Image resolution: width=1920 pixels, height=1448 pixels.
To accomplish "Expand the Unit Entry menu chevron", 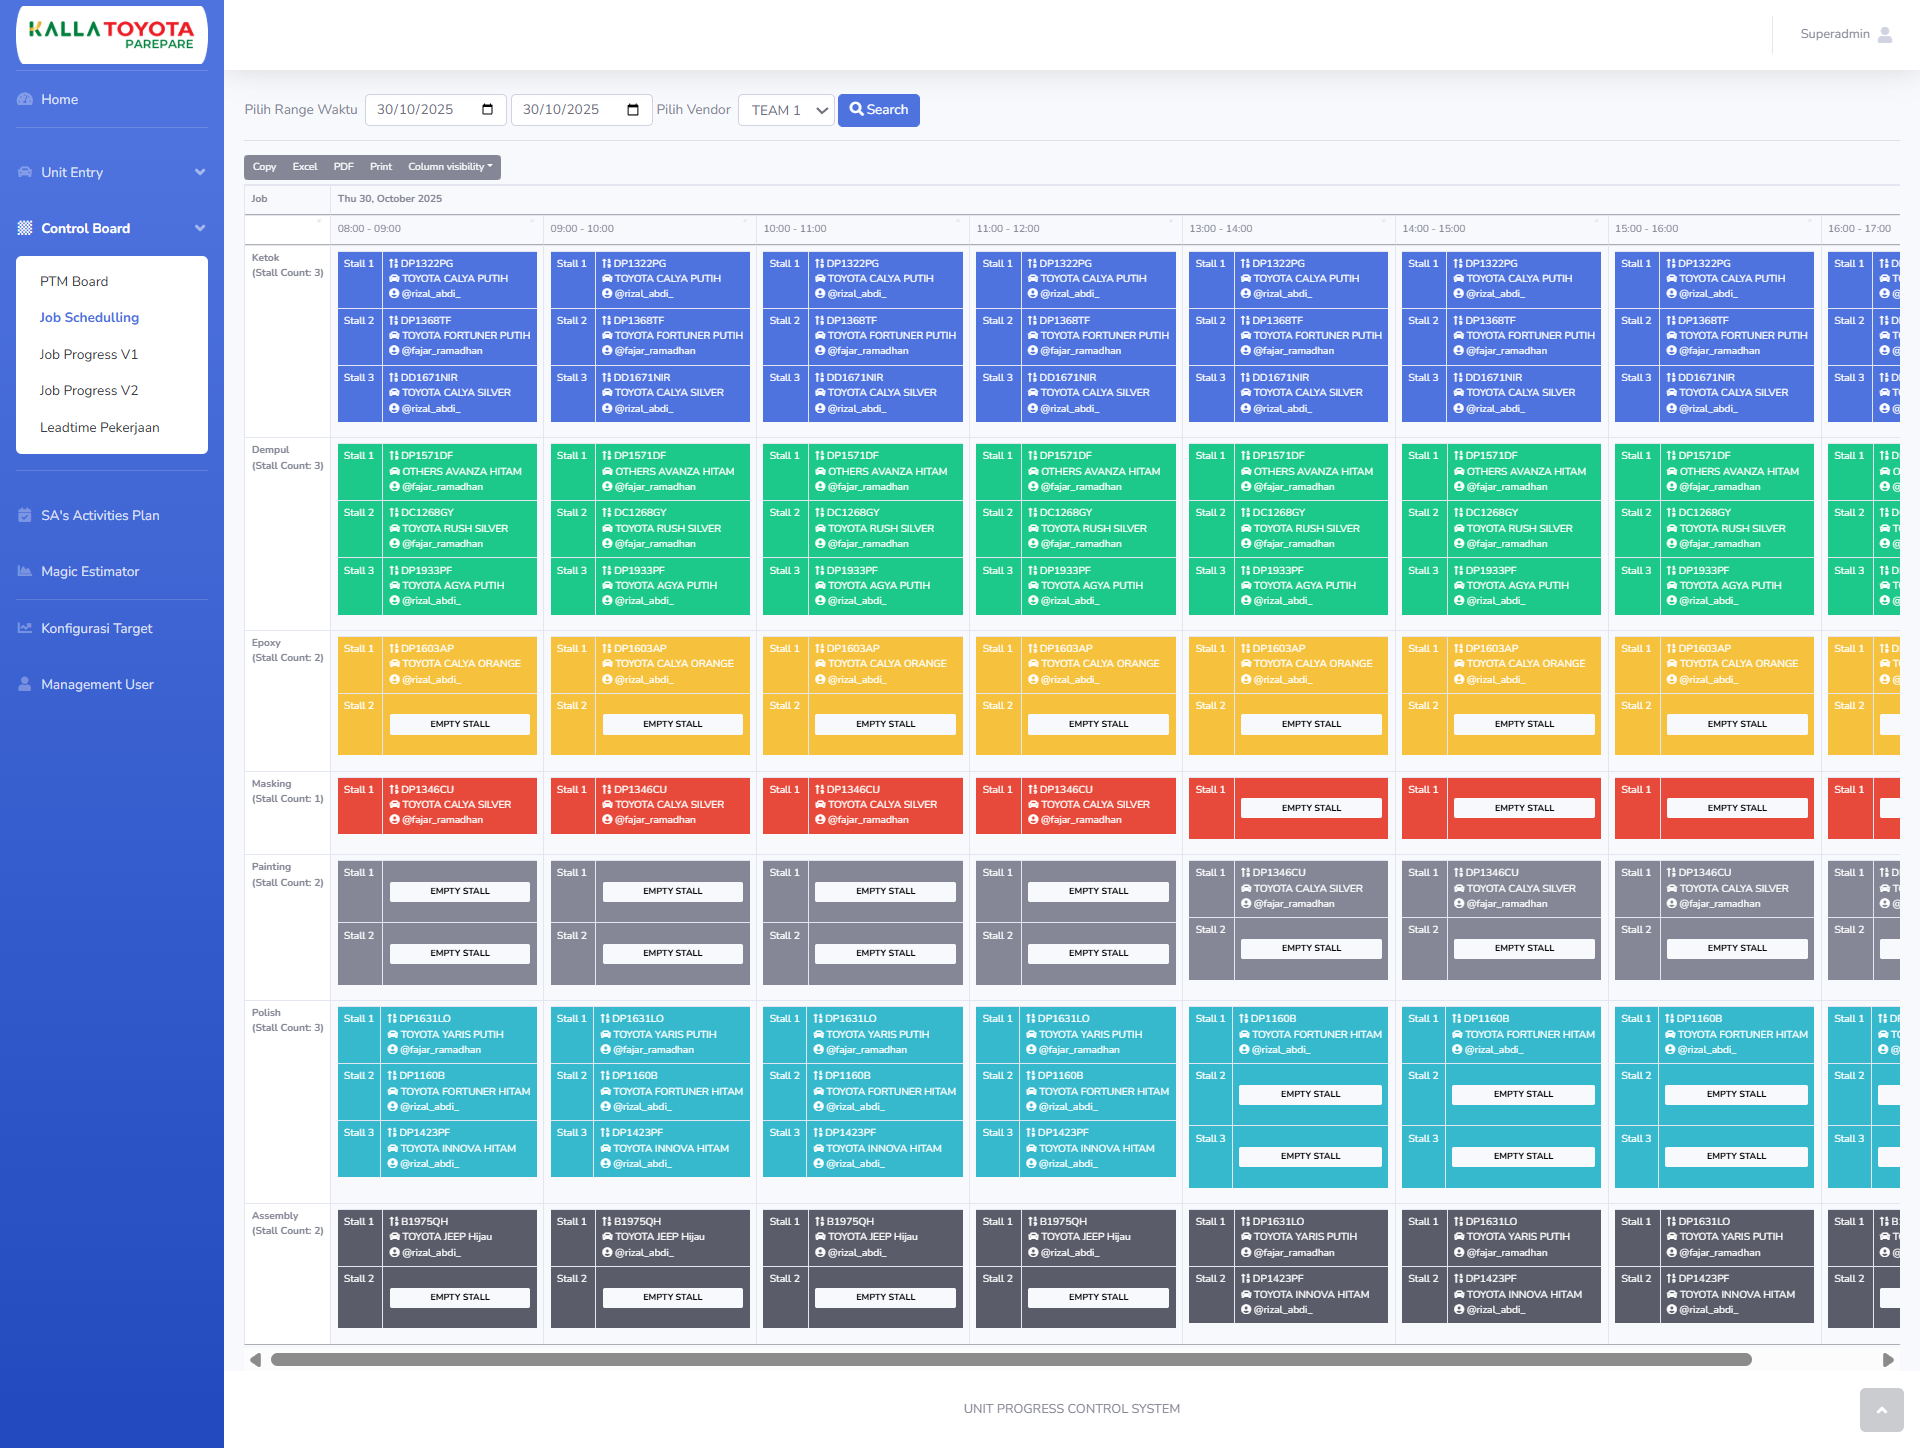I will click(x=200, y=172).
